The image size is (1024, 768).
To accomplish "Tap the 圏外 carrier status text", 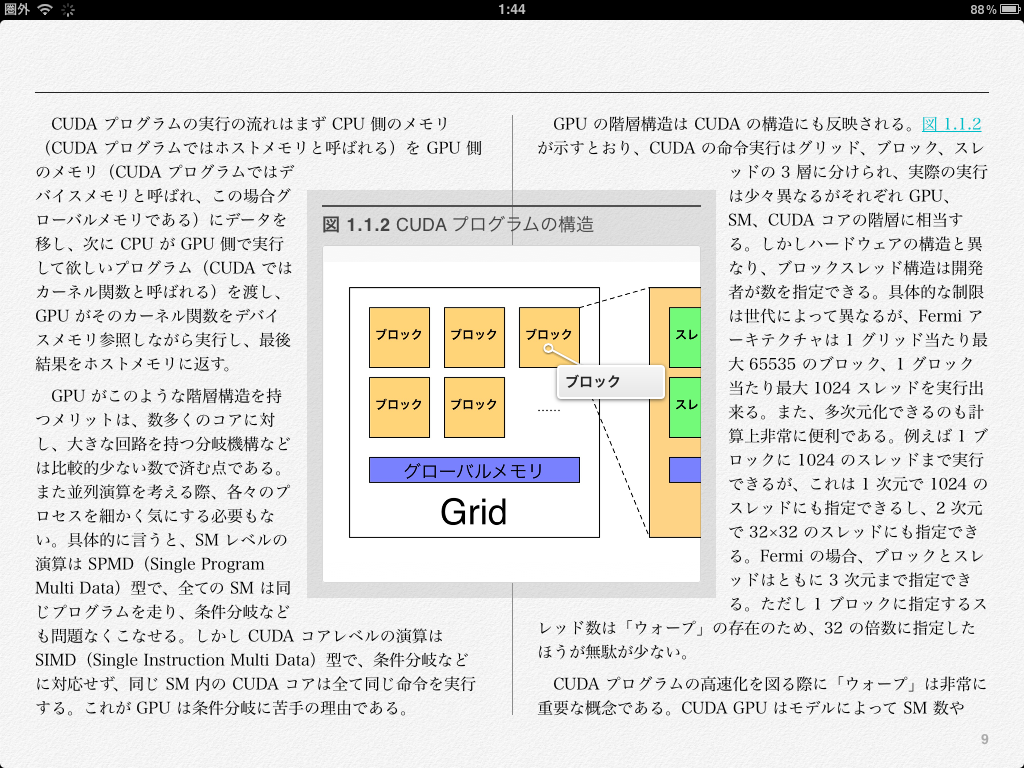I will [x=17, y=9].
